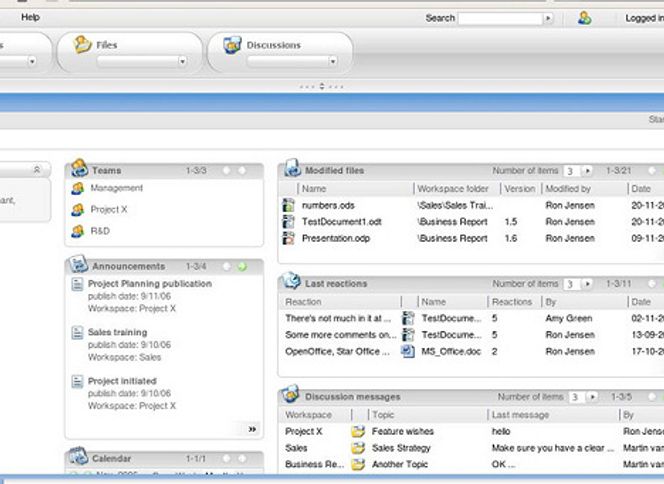Click folder icon for Sales Strategy topic

click(x=358, y=448)
